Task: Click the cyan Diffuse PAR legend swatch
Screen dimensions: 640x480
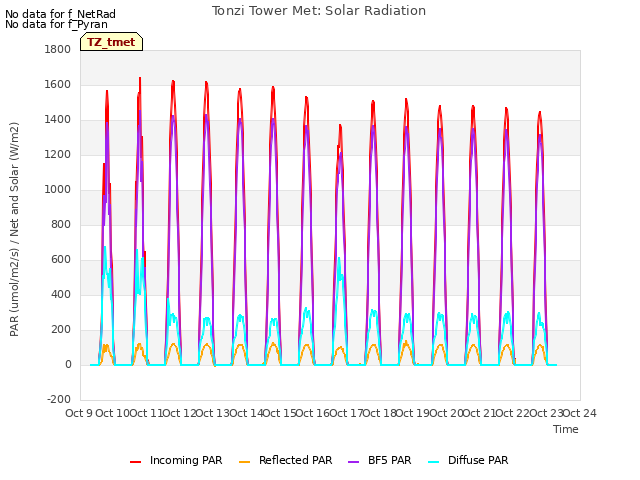Action: pyautogui.click(x=433, y=462)
